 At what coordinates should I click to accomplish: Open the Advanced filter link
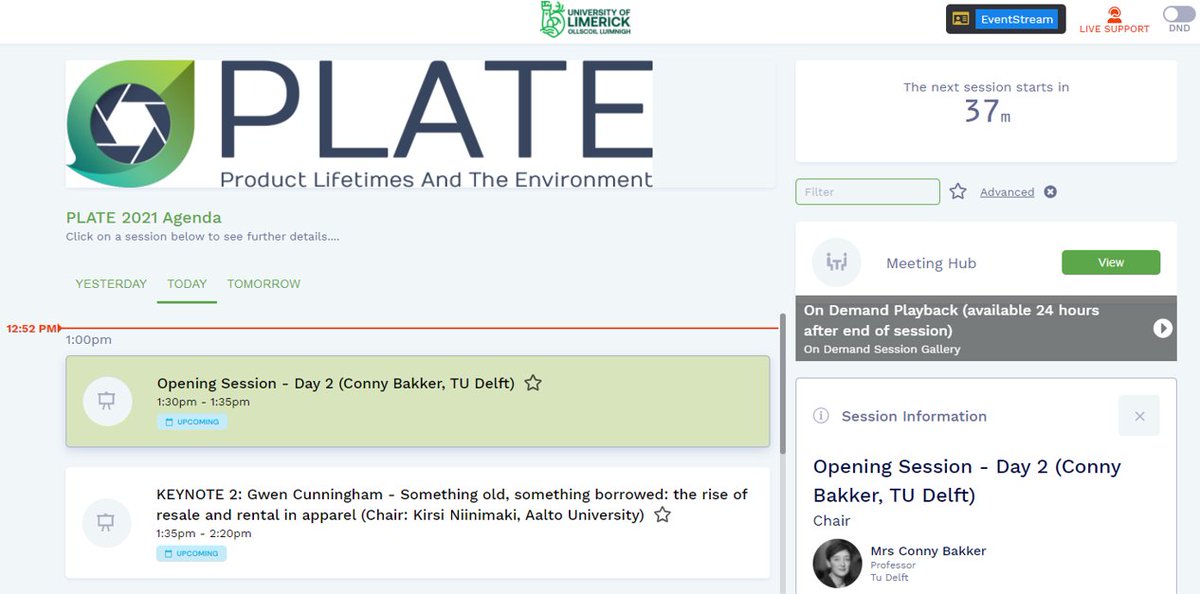click(x=1007, y=192)
